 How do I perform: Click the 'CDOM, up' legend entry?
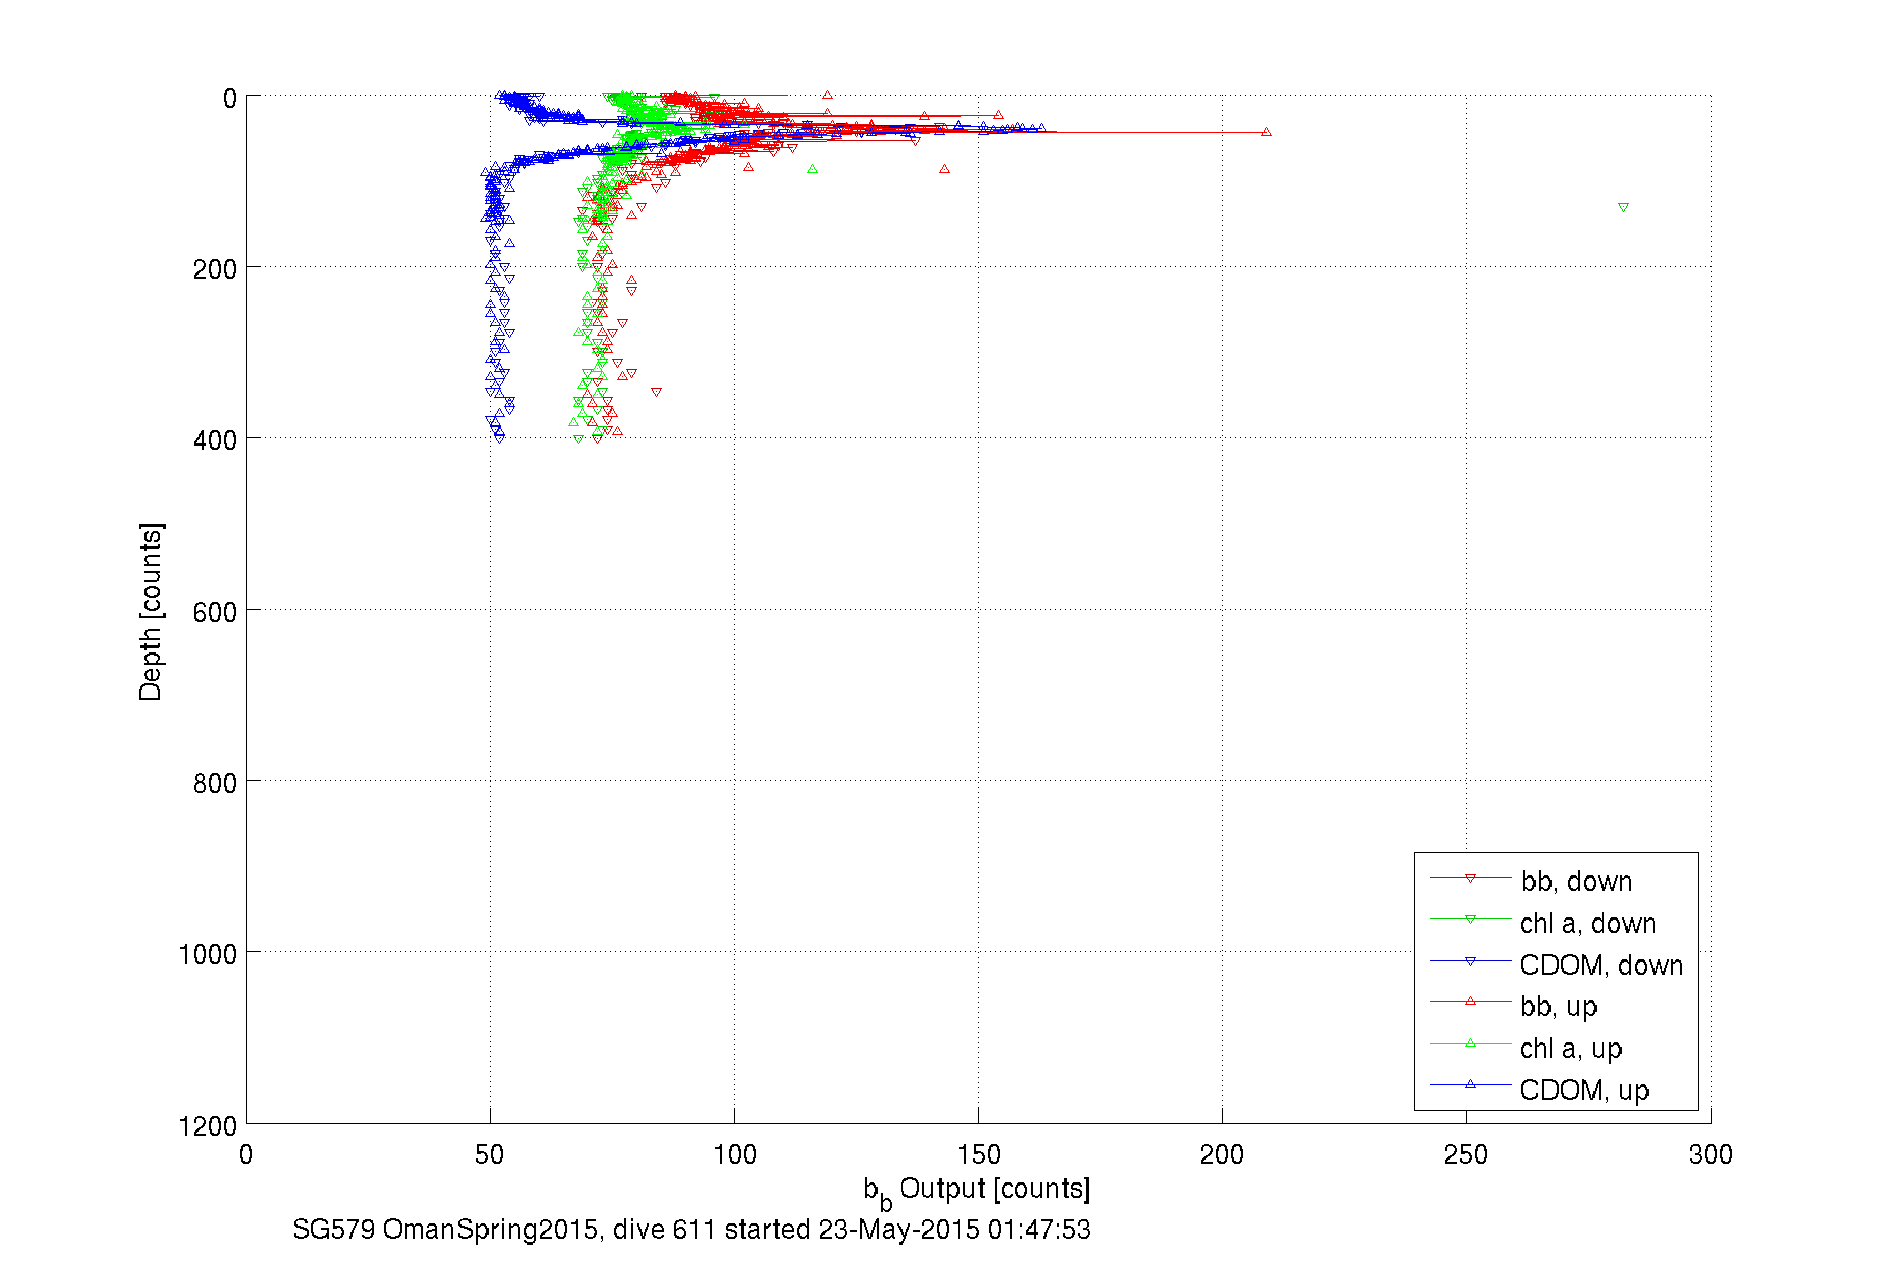tap(1584, 1090)
